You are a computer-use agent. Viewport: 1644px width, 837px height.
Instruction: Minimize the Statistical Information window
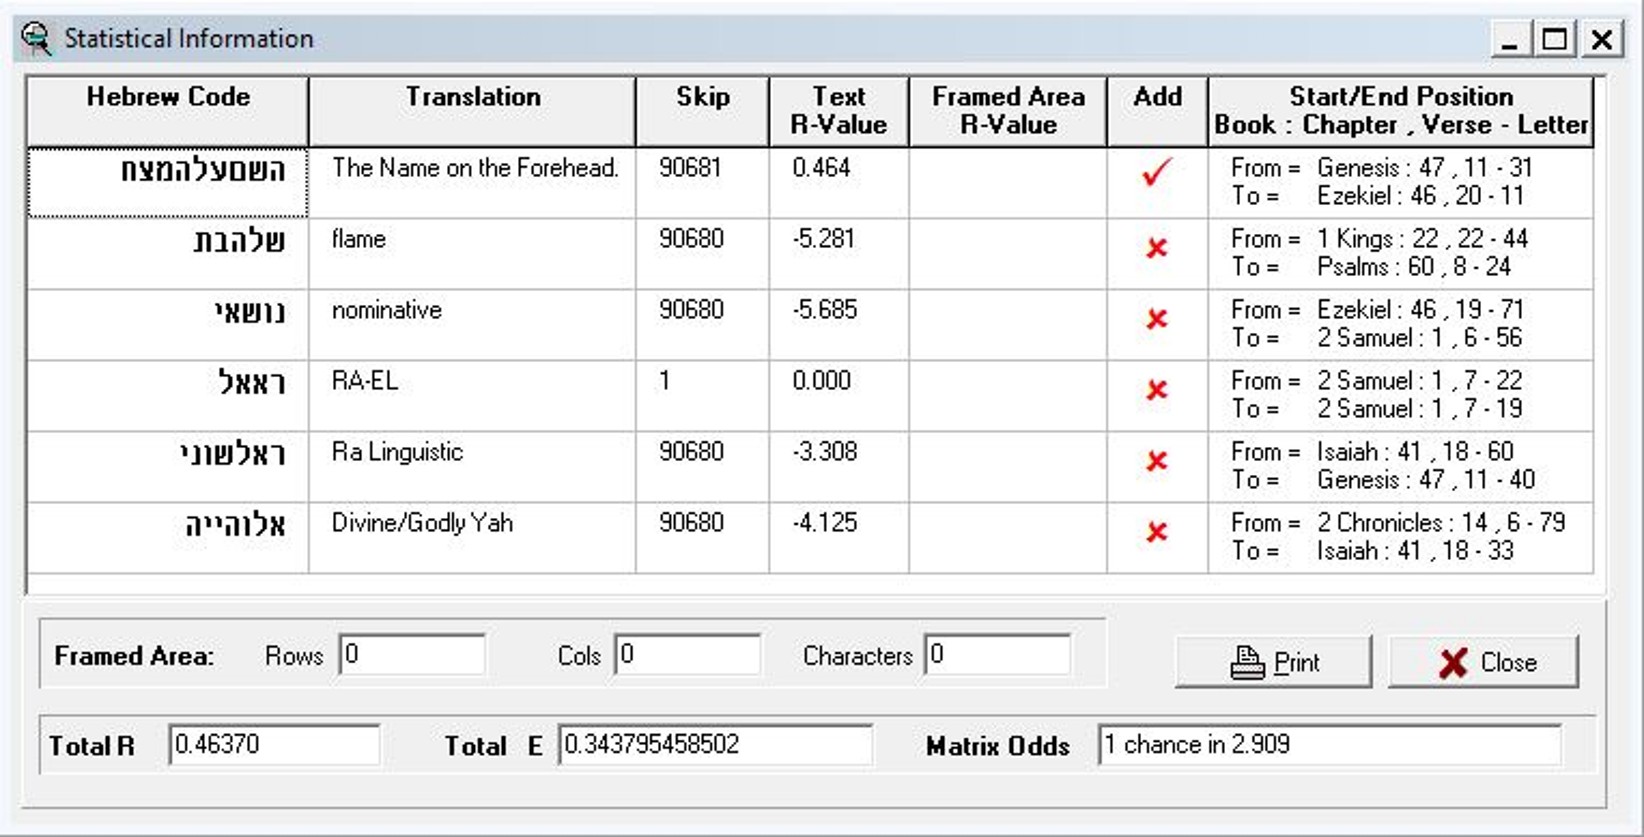pos(1510,39)
